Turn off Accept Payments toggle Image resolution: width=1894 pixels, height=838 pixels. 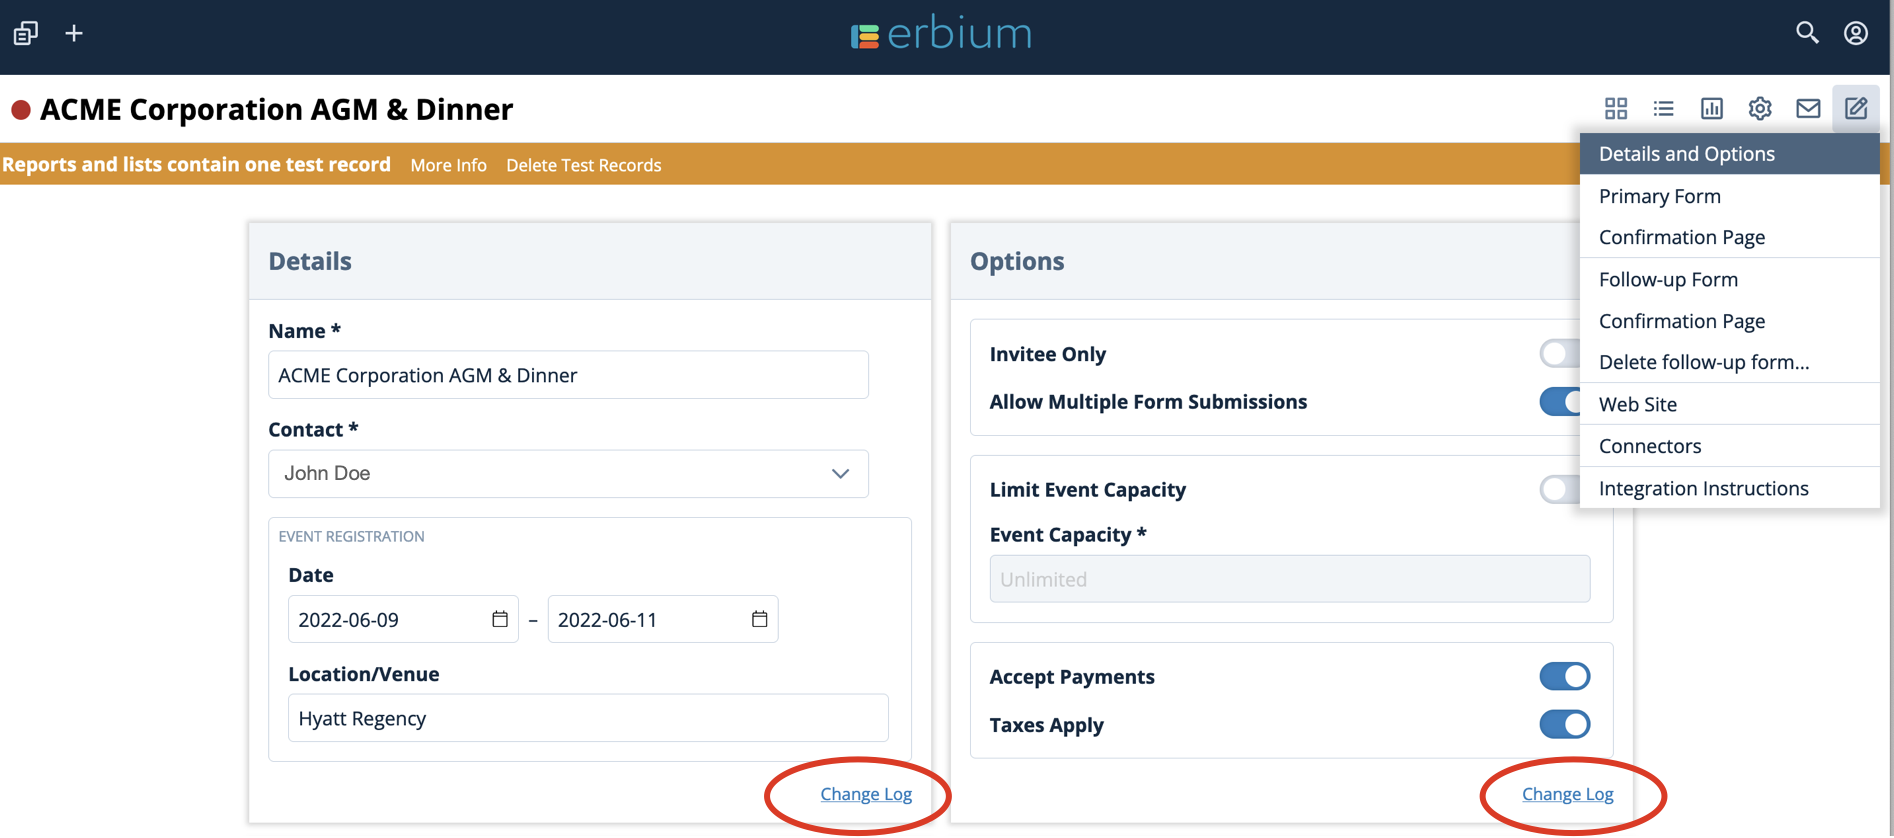pos(1565,676)
